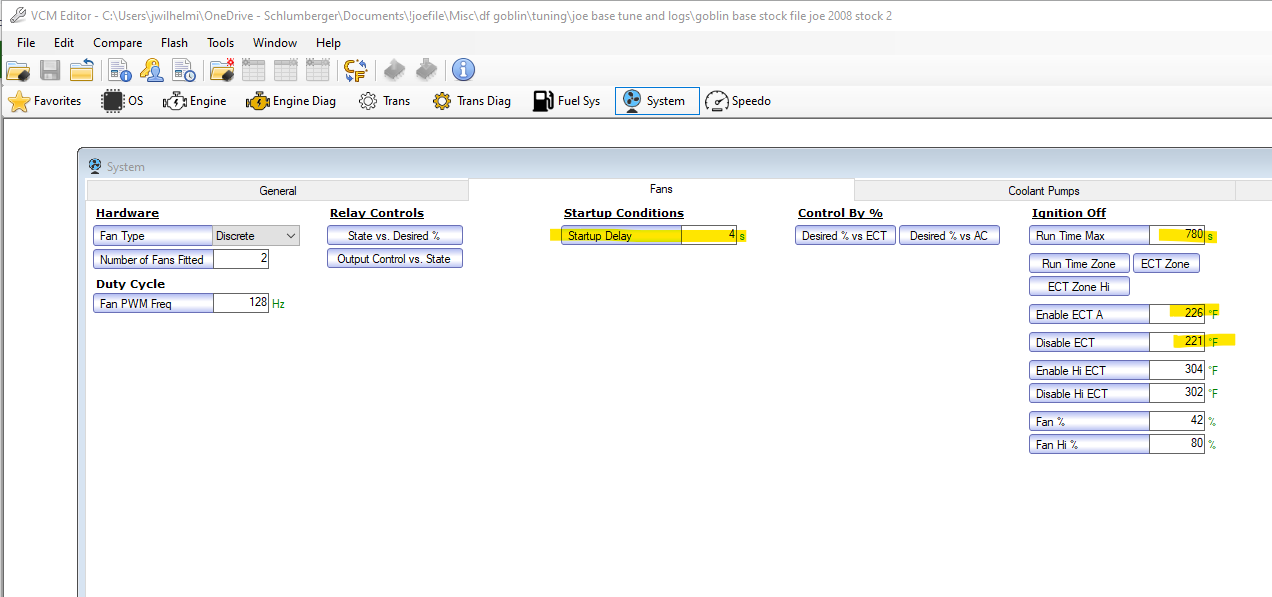Click the folder icon with blue arrow
The image size is (1272, 597).
click(x=82, y=70)
